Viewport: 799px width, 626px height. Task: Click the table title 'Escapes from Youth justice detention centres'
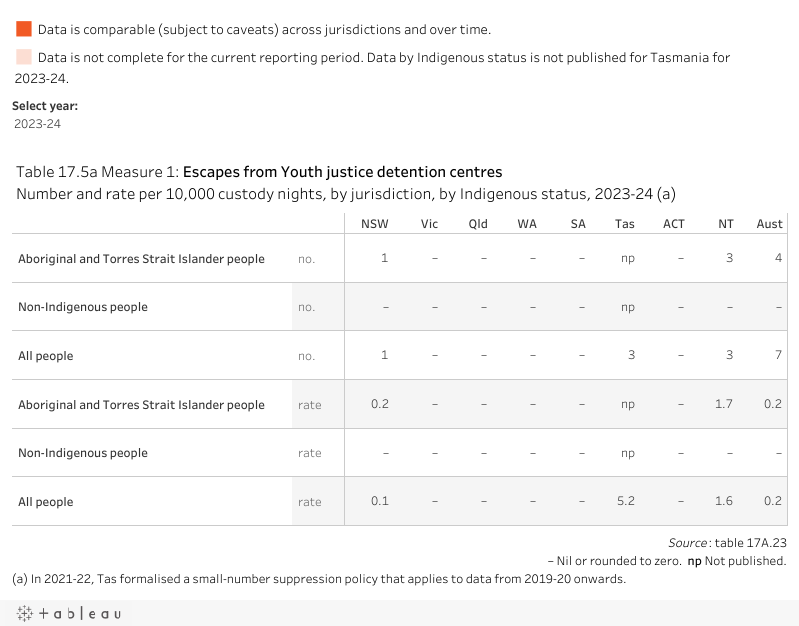click(x=342, y=172)
